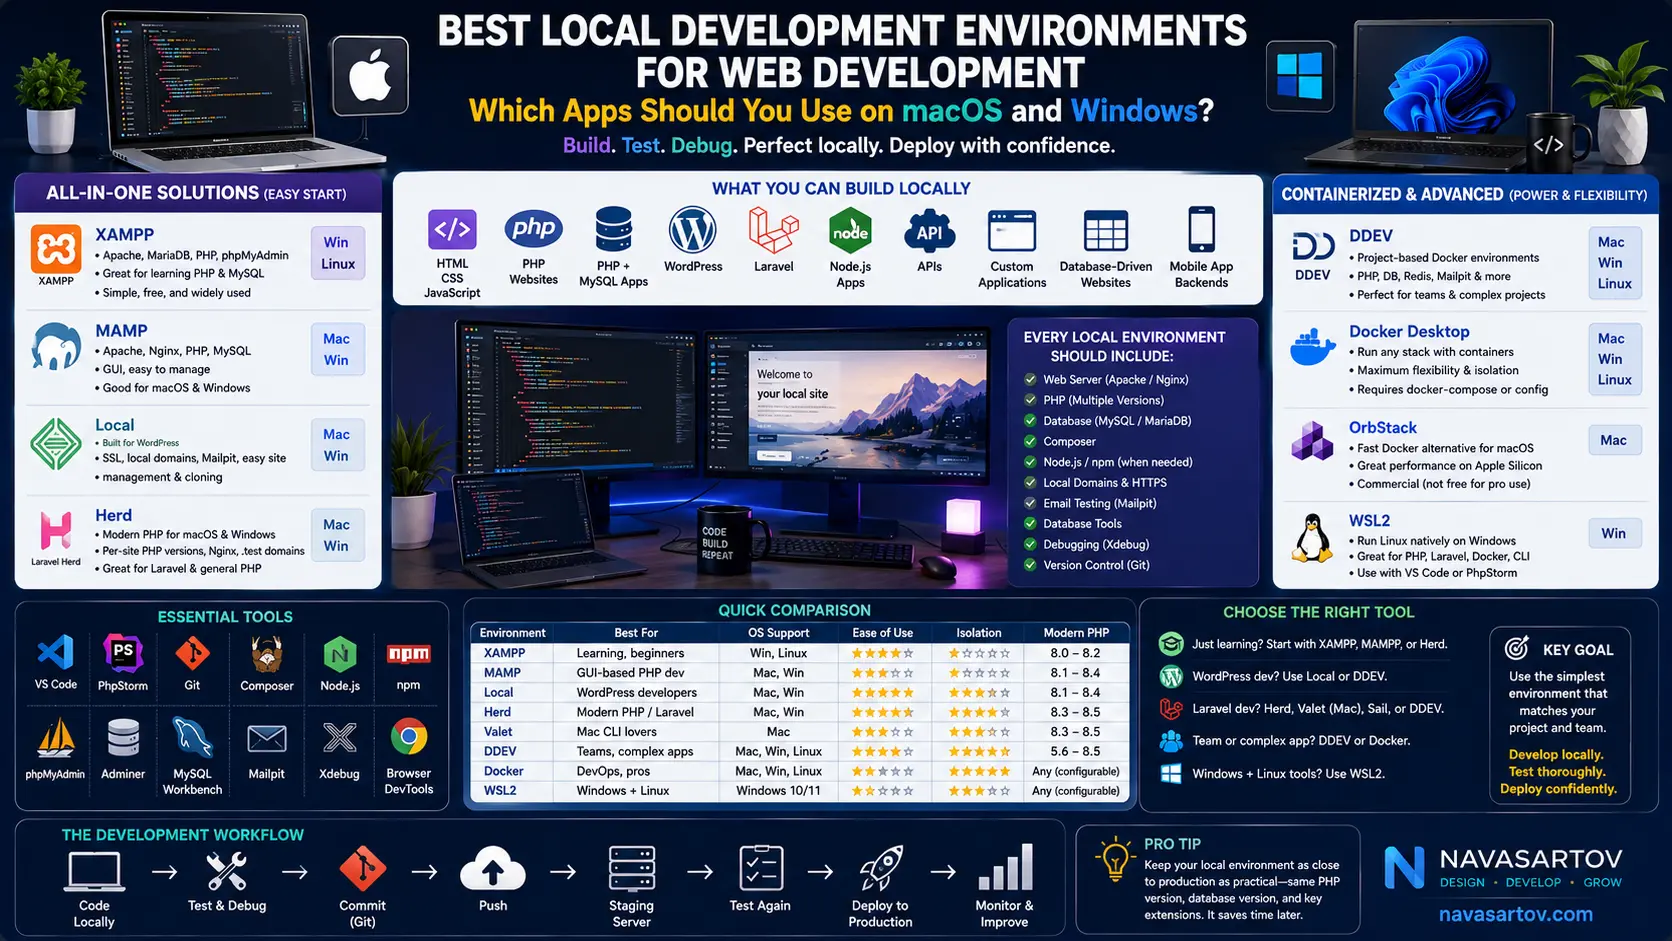Click the Database-Driven Websites grid icon
The image size is (1672, 941).
coord(1106,231)
